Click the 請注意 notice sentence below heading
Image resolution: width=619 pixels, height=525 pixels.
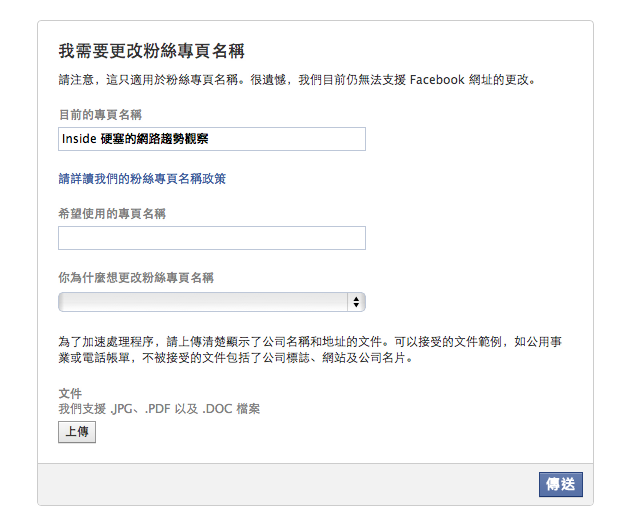point(297,80)
